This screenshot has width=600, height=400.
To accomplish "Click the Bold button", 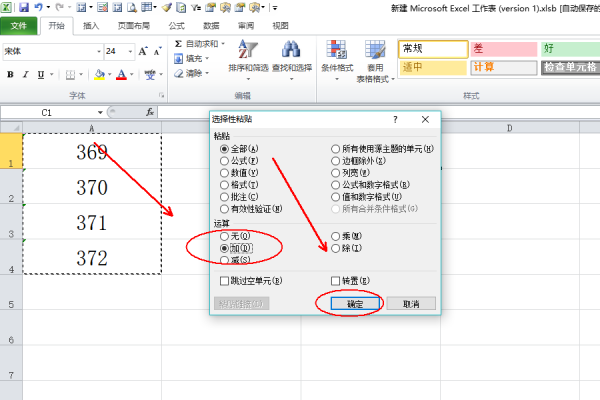I will pyautogui.click(x=10, y=74).
